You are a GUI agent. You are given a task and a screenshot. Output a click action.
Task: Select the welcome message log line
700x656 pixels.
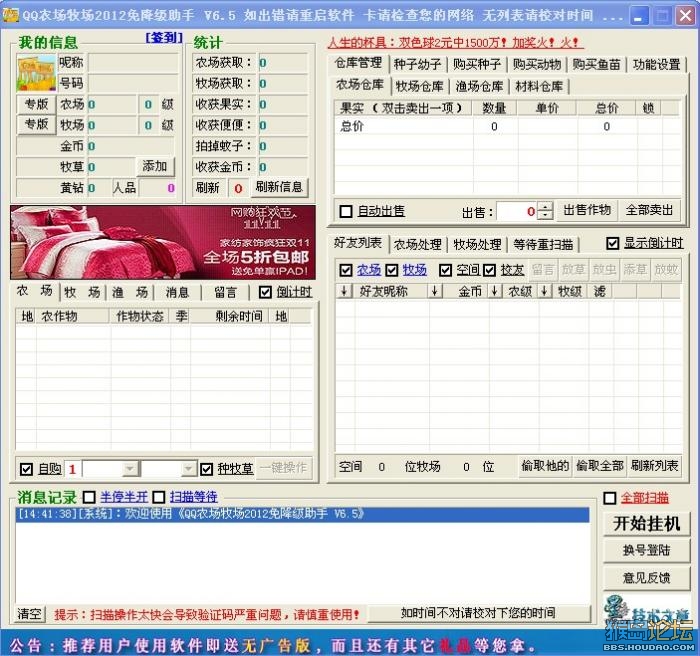302,514
